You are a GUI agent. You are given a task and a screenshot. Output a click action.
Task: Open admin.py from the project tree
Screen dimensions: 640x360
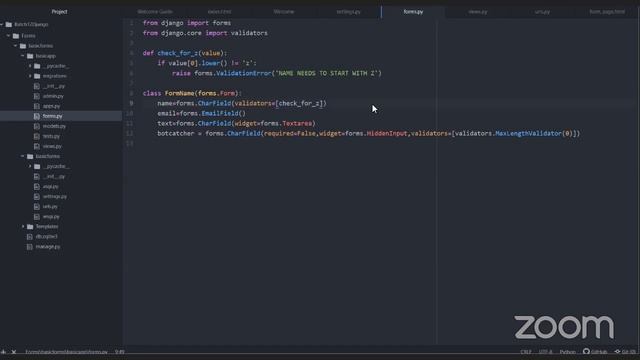tap(53, 96)
